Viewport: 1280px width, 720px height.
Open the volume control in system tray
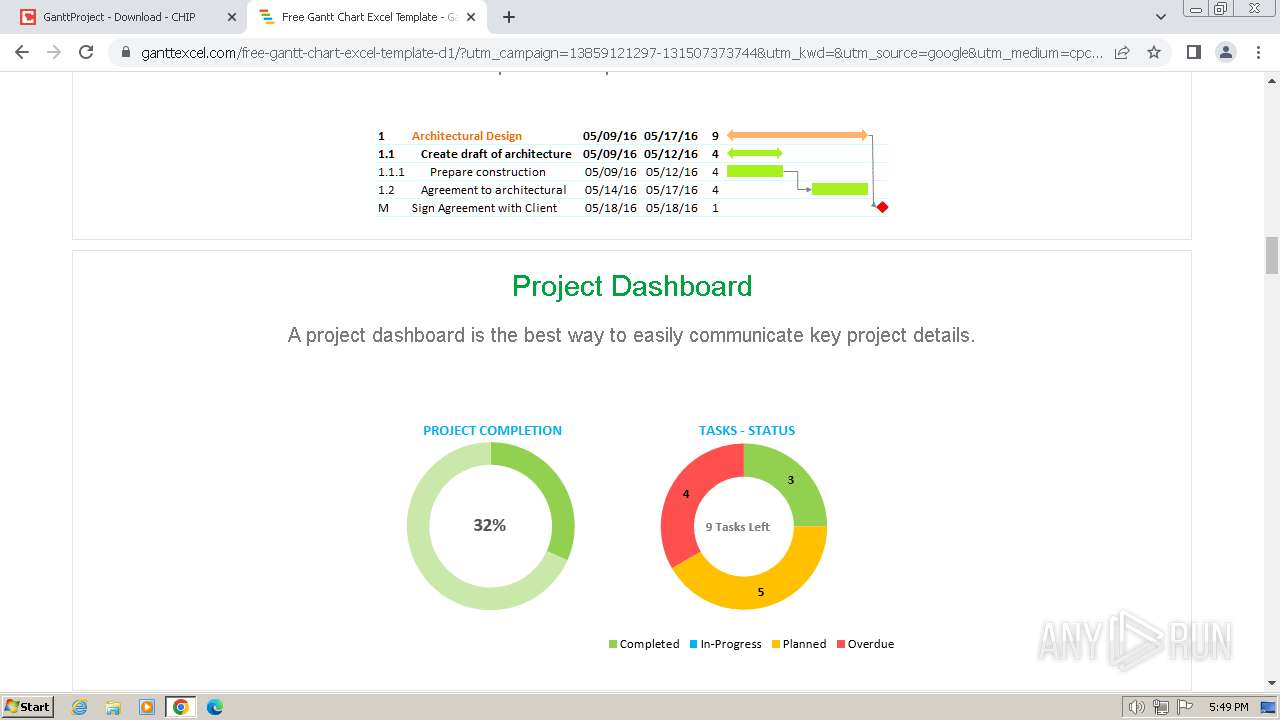1137,707
